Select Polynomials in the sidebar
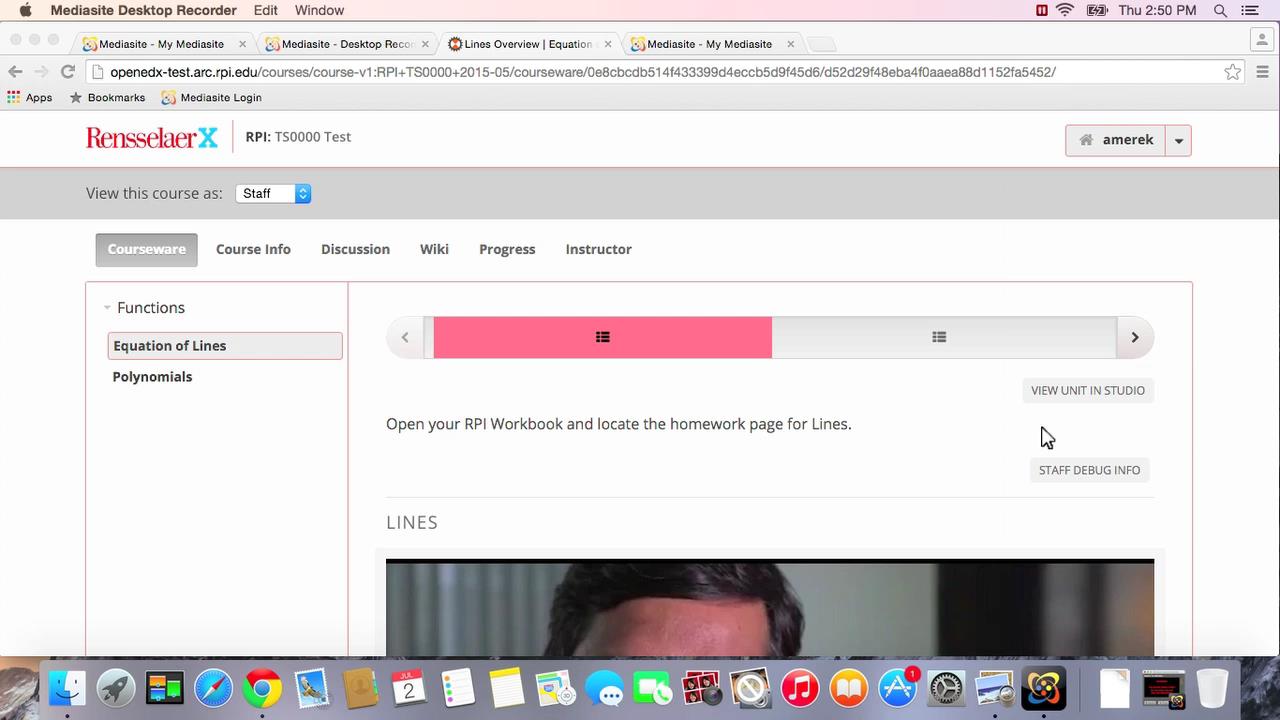Image resolution: width=1280 pixels, height=720 pixels. click(x=152, y=377)
